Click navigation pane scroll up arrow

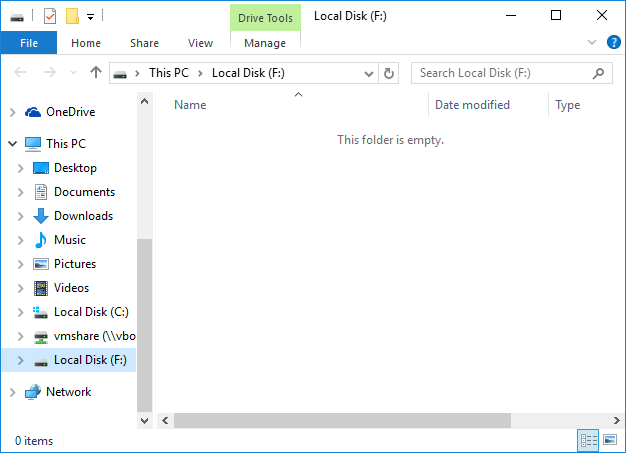(x=145, y=101)
